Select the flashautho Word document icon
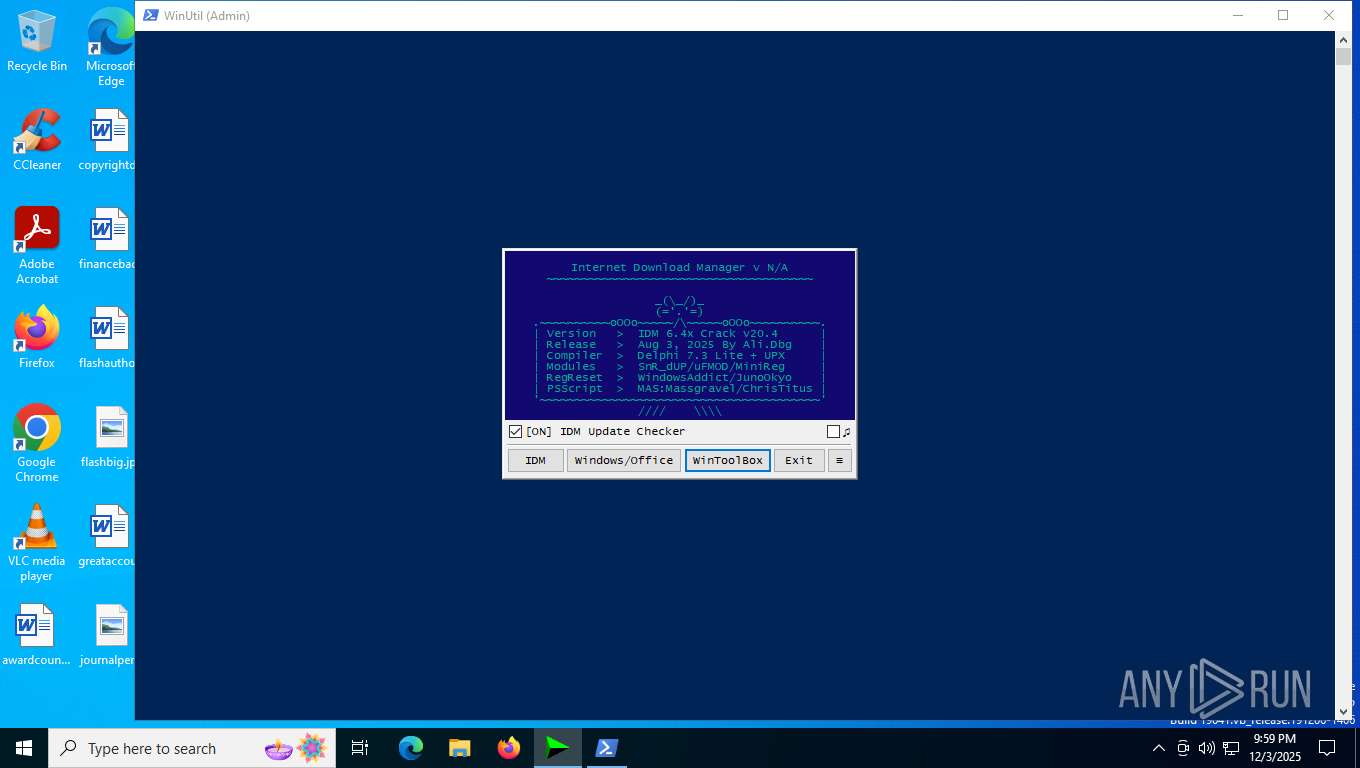The height and width of the screenshot is (768, 1360). click(x=107, y=337)
